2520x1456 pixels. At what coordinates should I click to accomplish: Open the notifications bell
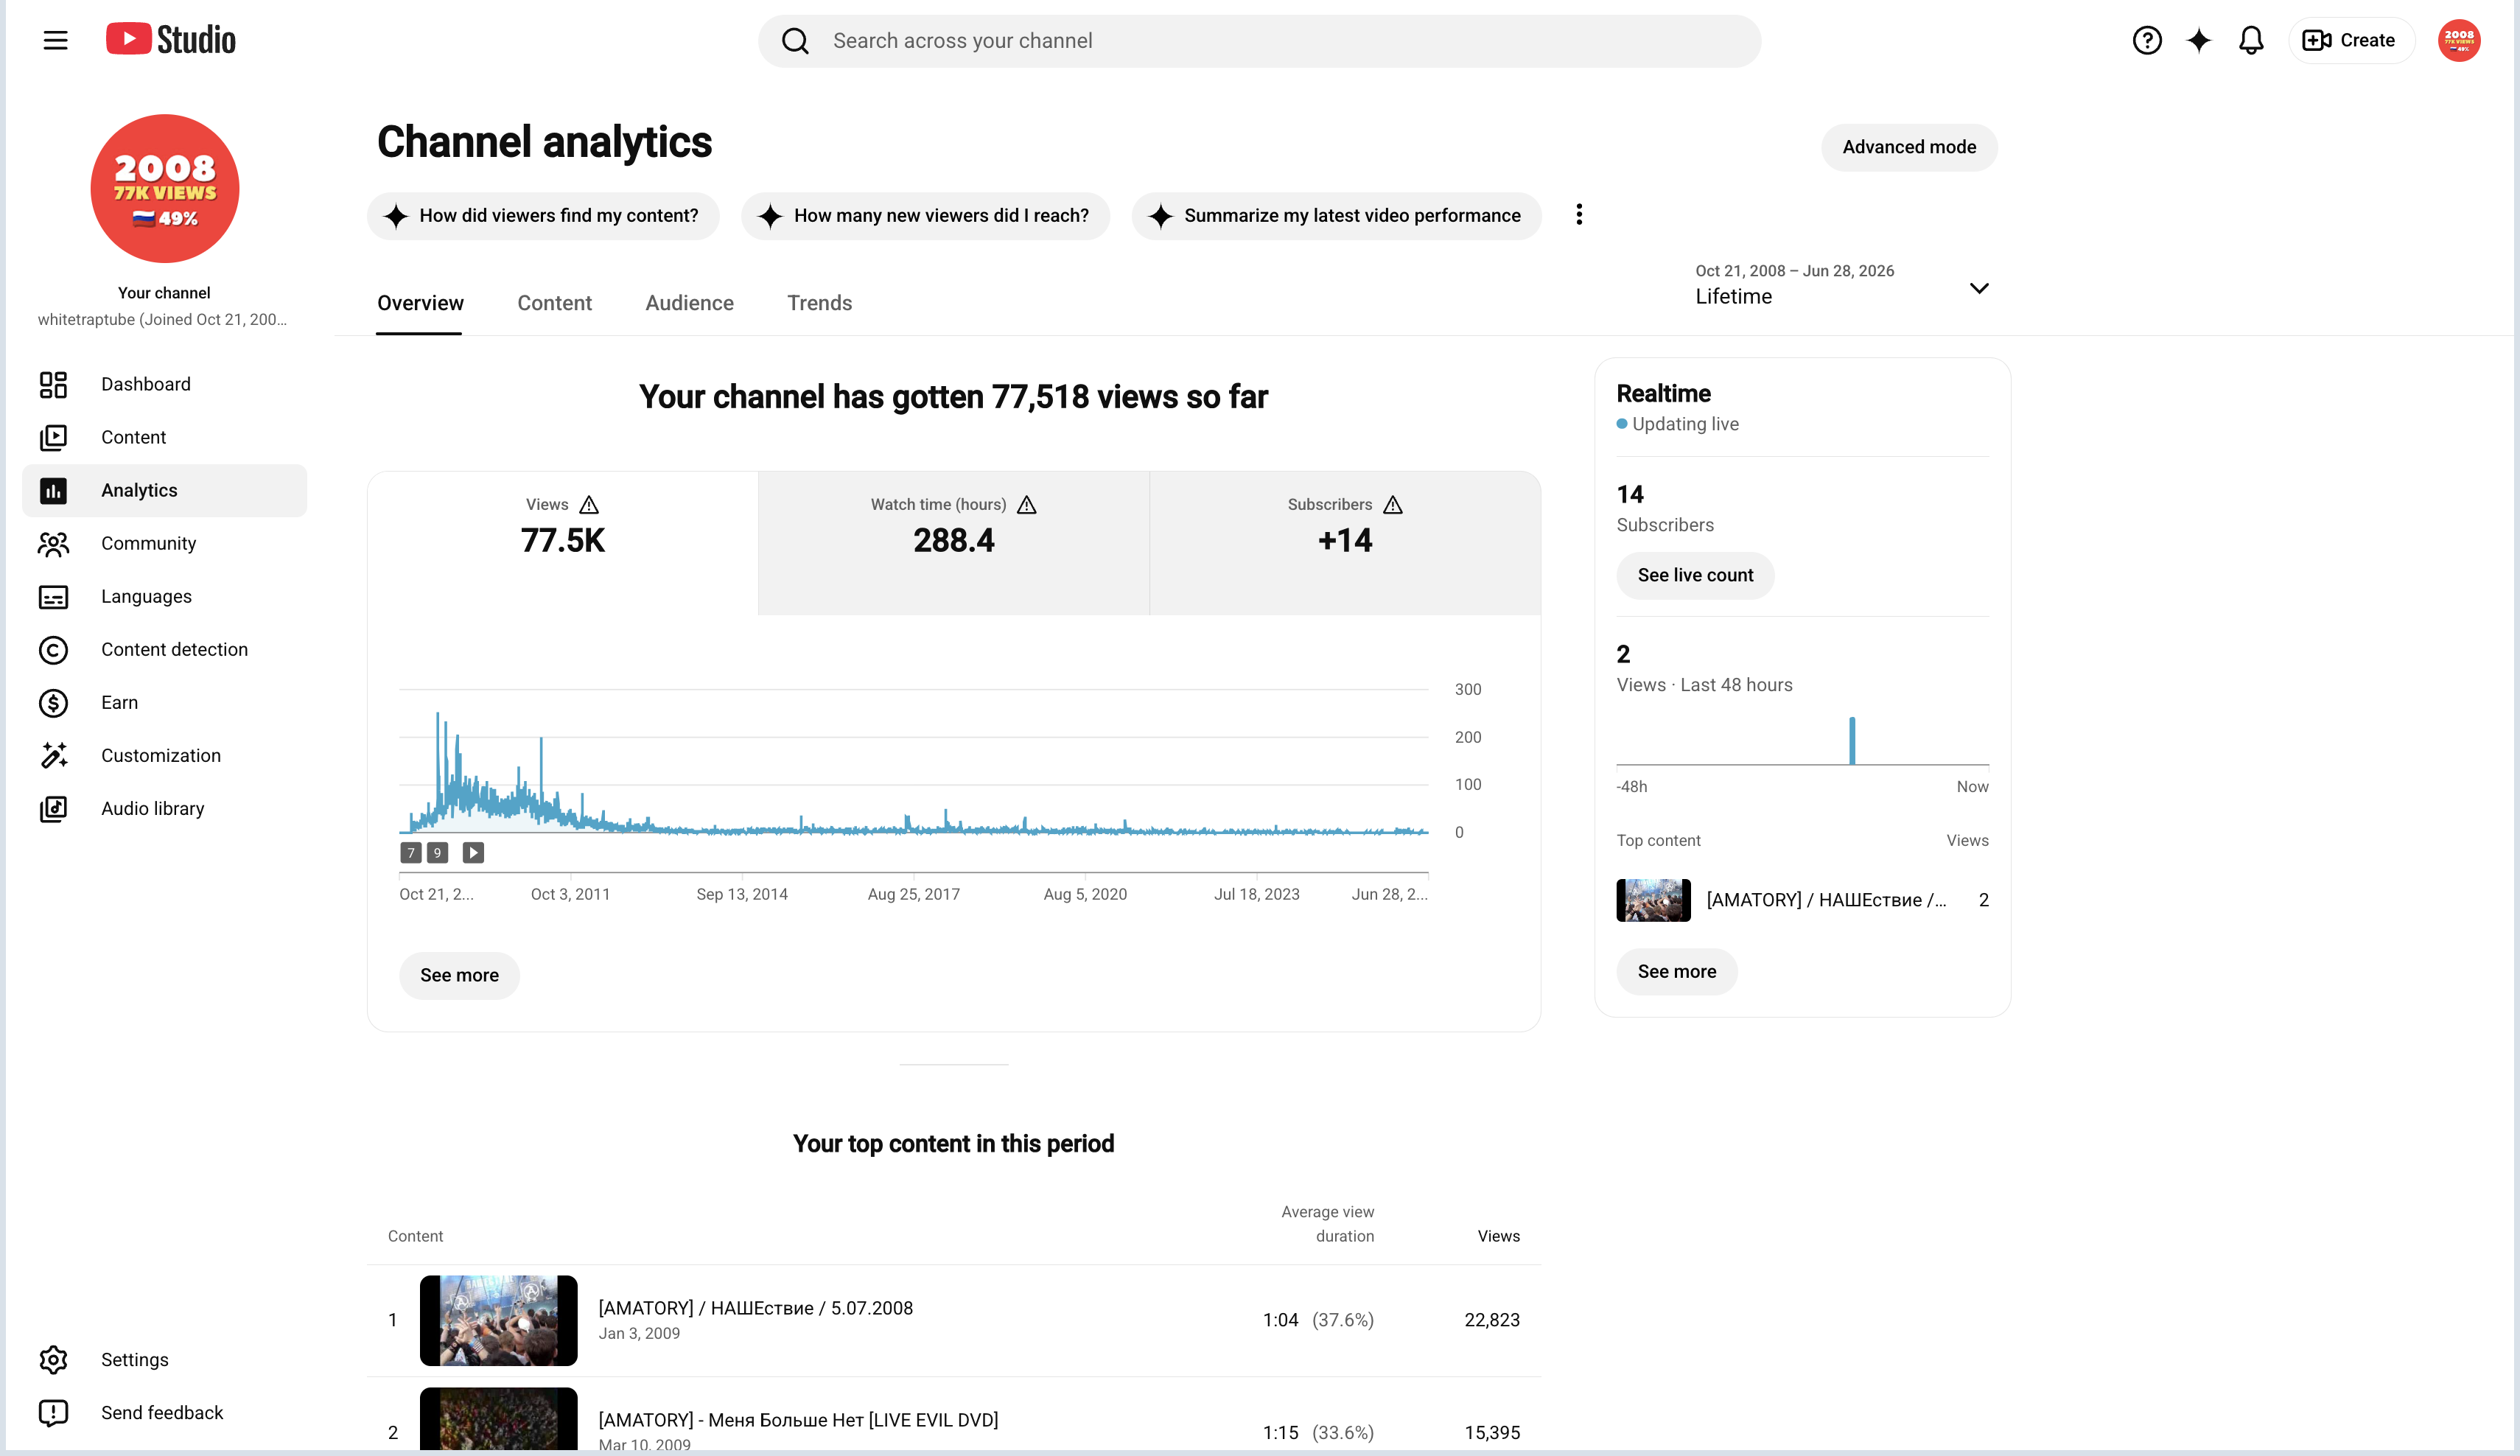click(2251, 40)
